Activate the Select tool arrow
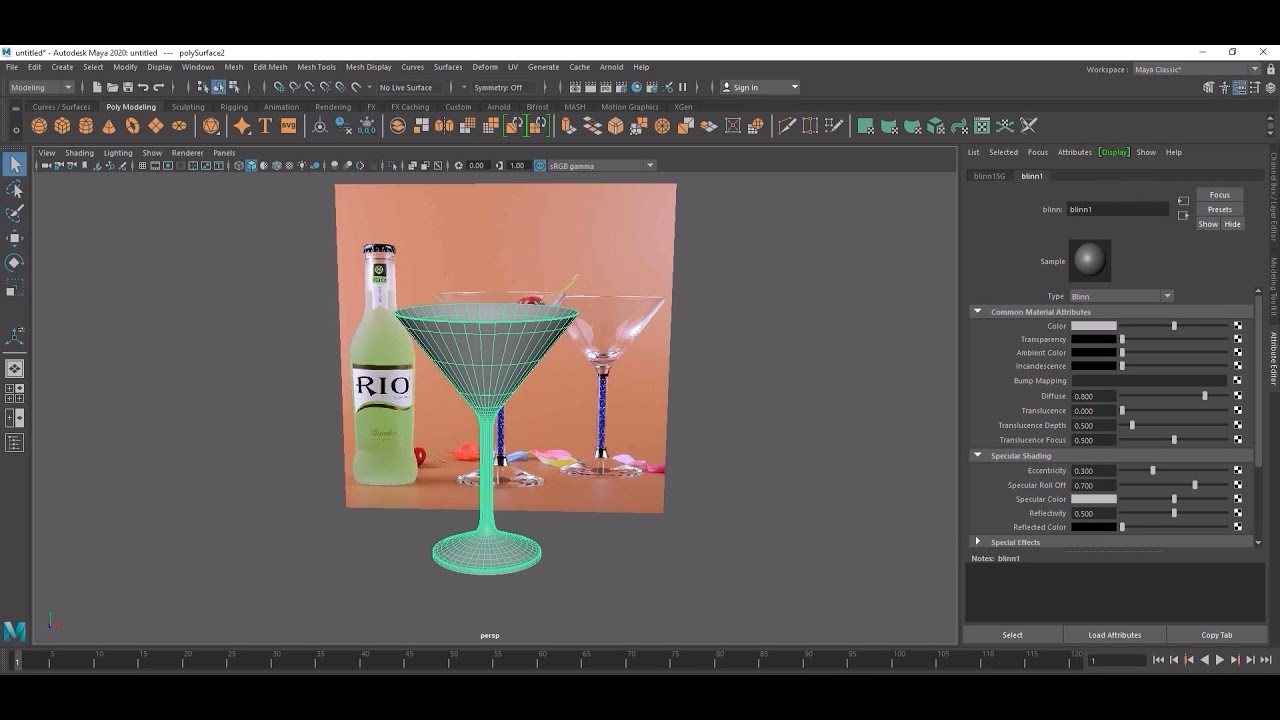This screenshot has width=1280, height=720. [x=14, y=164]
